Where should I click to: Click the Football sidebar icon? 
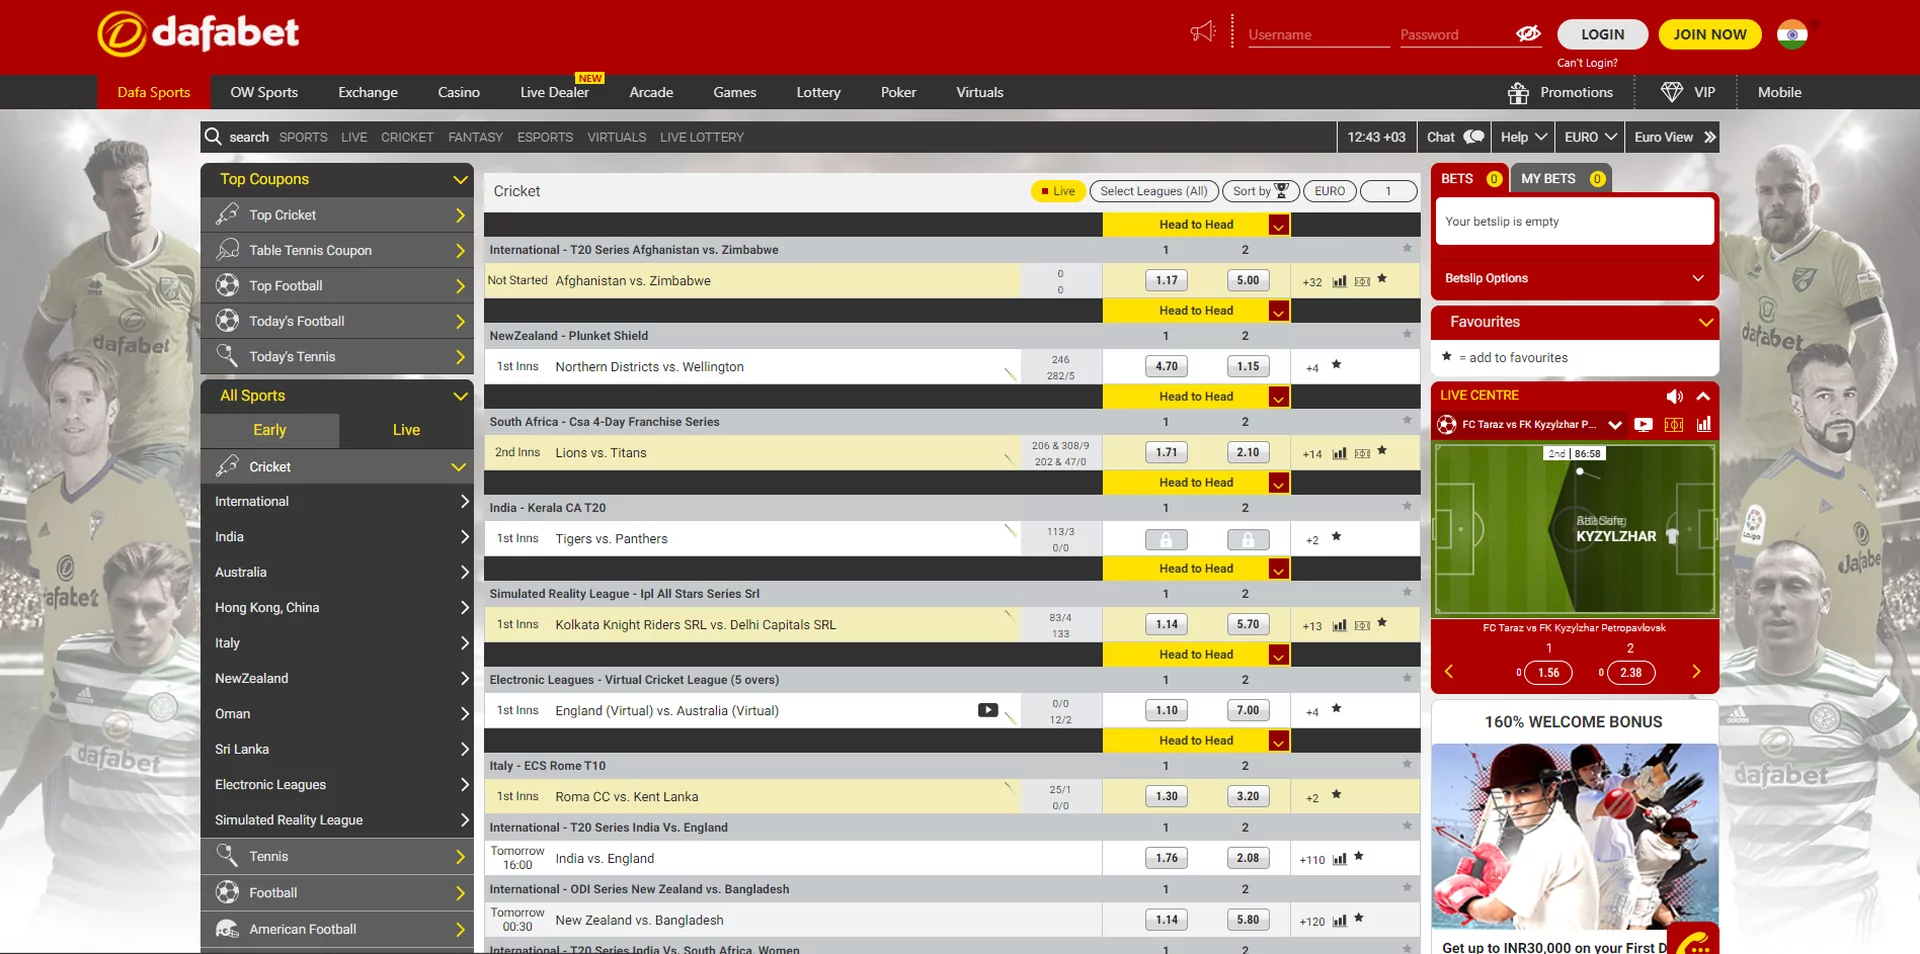[228, 892]
